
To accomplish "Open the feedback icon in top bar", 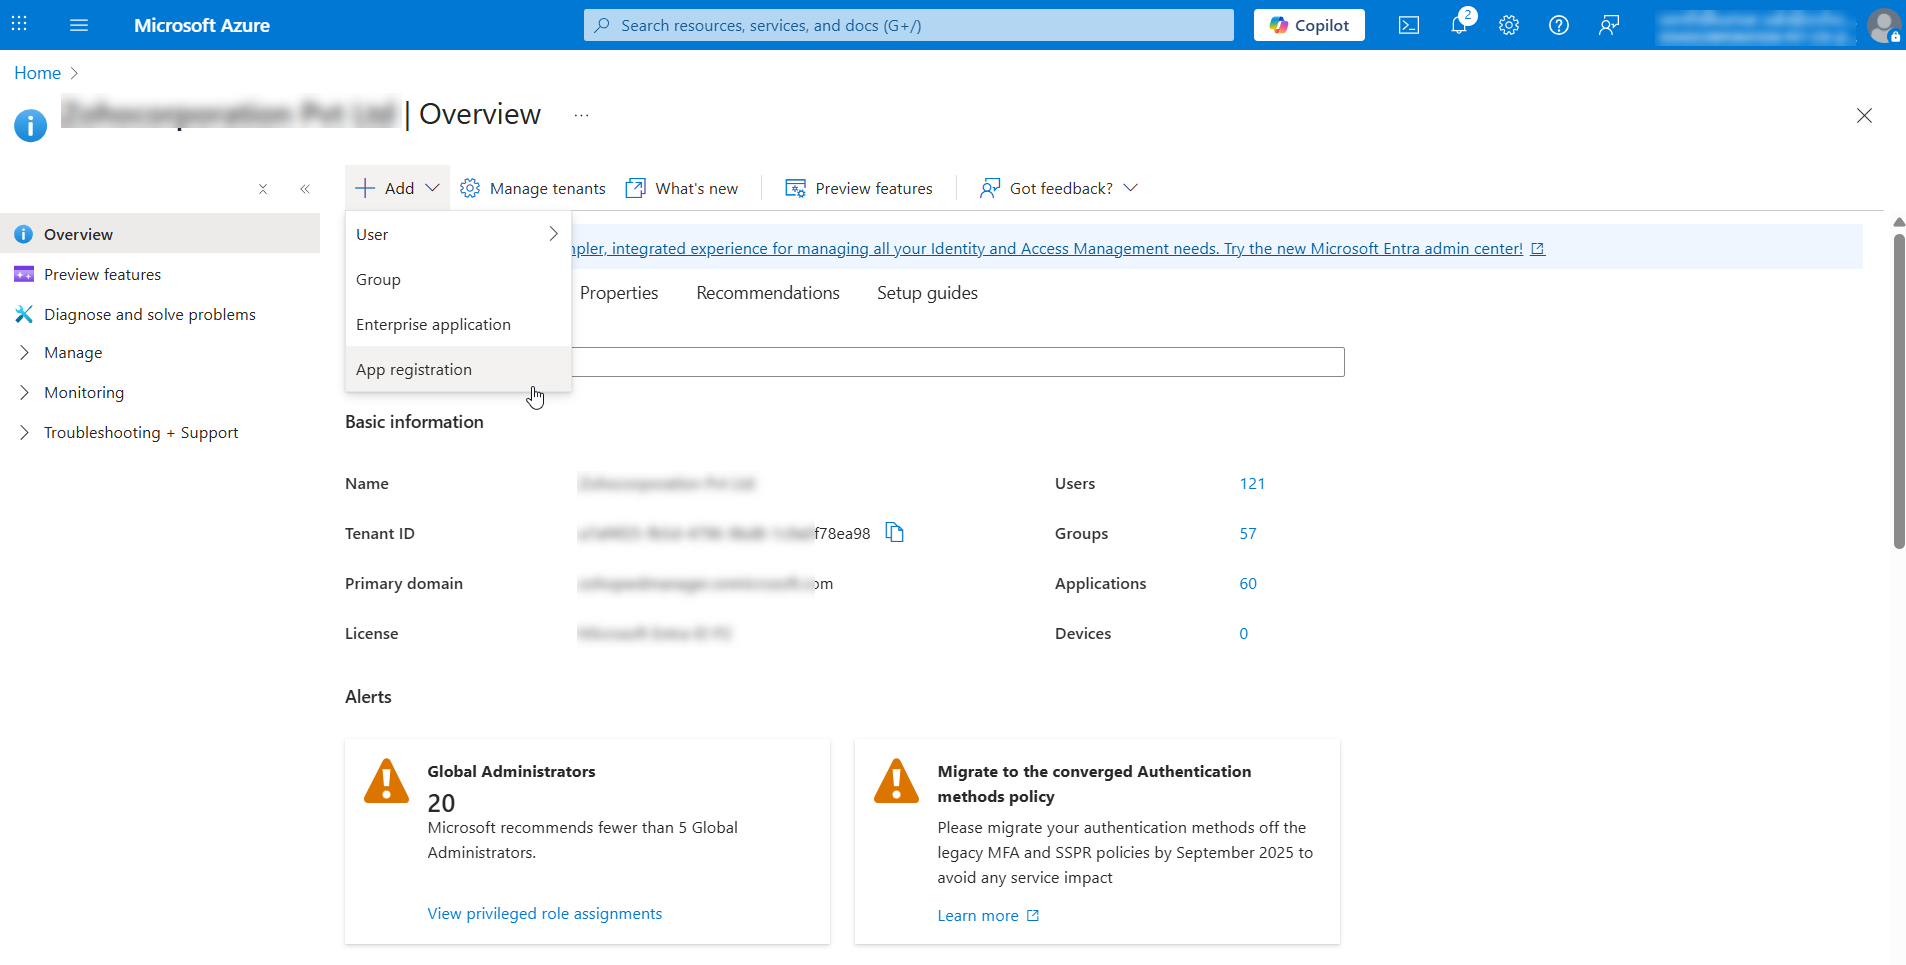I will 1607,25.
